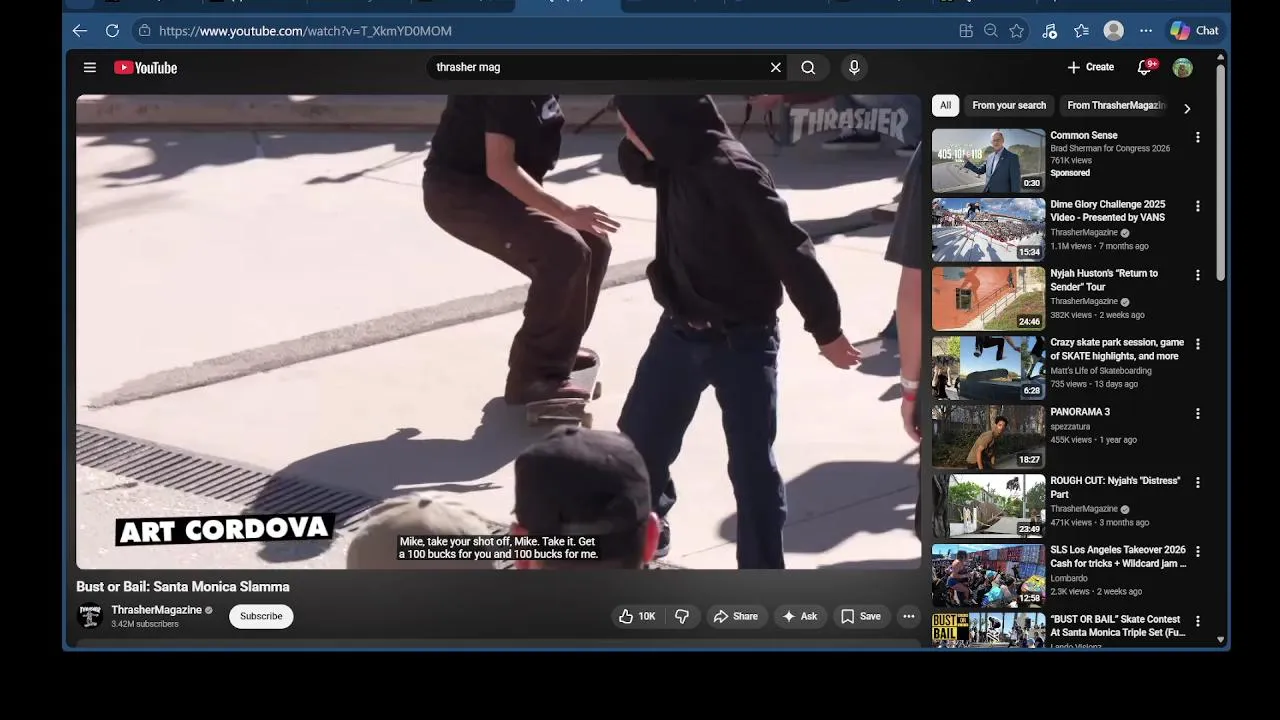Viewport: 1280px width, 720px height.
Task: Select From your search chip
Action: 1009,105
